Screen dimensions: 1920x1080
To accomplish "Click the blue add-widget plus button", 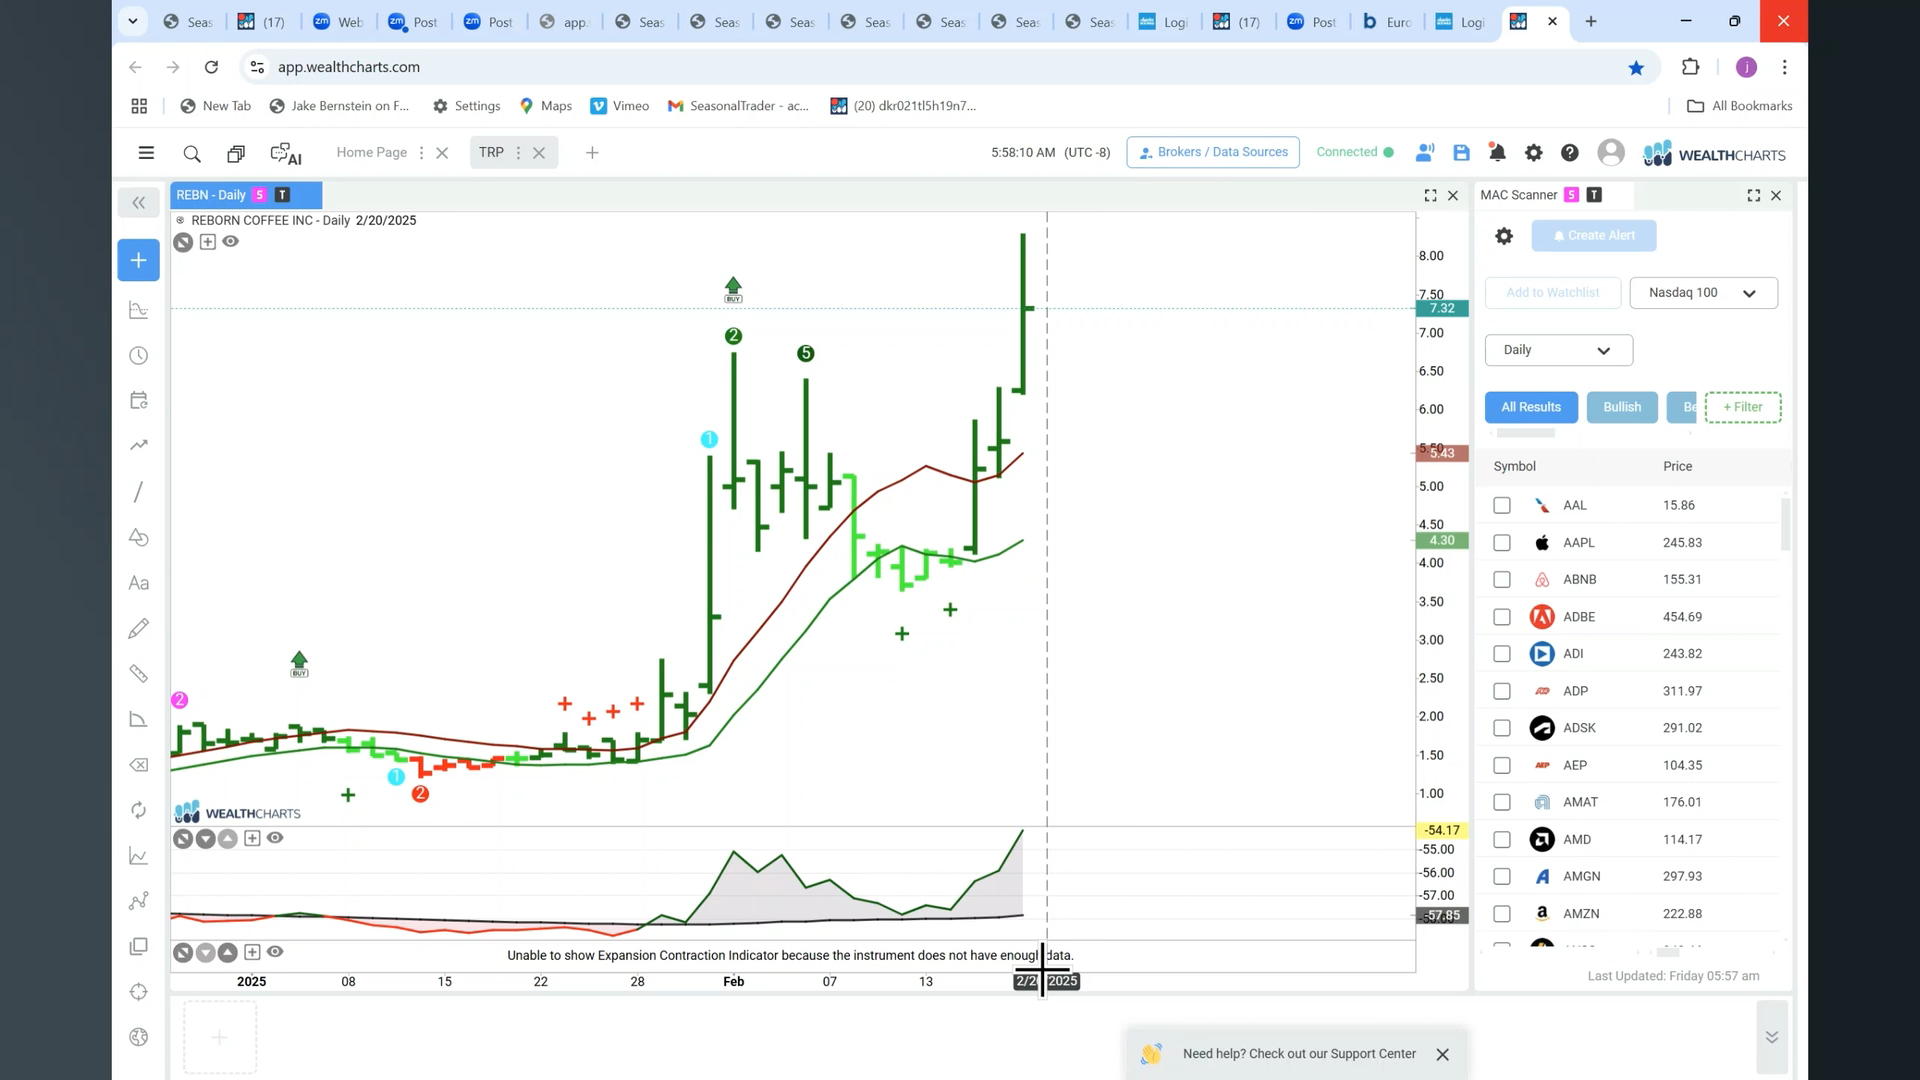I will 138,260.
